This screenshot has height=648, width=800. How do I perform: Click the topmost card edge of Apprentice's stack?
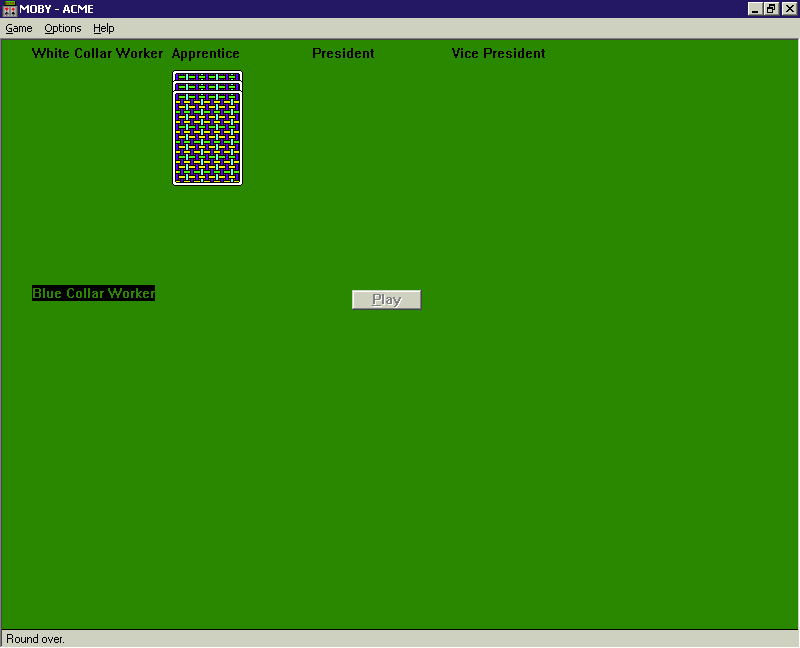pos(208,75)
